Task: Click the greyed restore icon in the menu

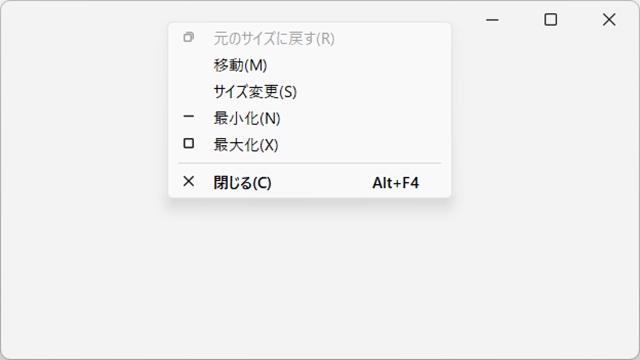Action: (189, 37)
